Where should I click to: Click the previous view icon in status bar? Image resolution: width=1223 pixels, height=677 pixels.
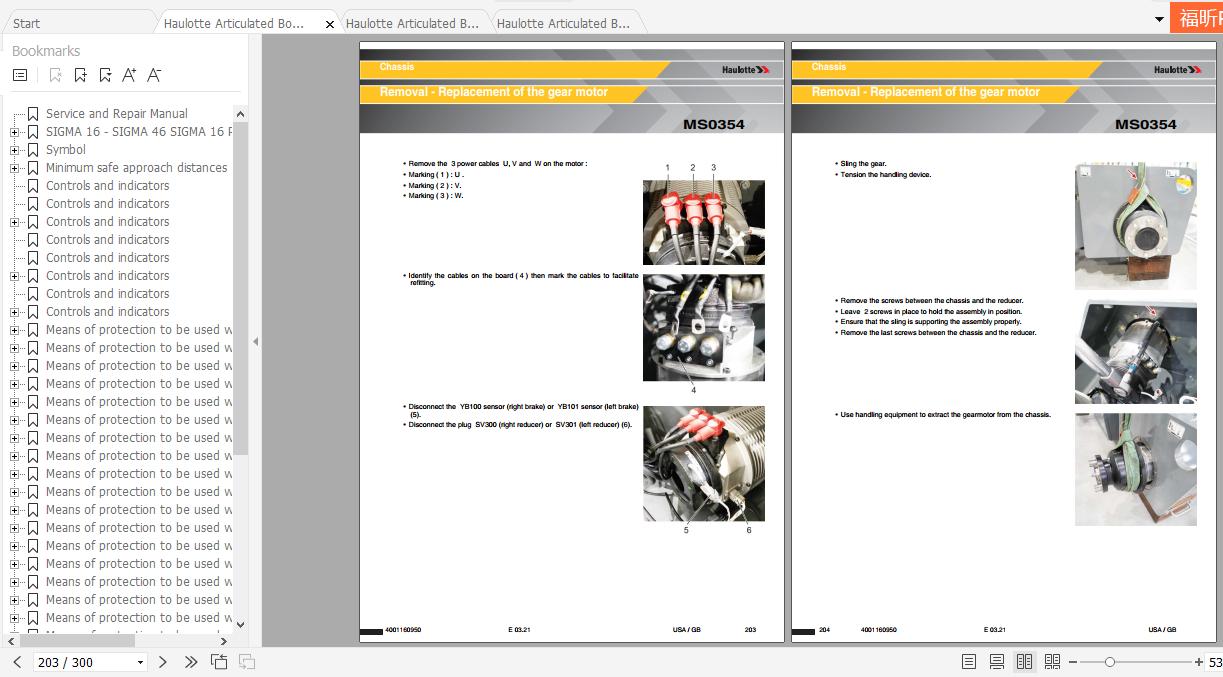click(219, 662)
